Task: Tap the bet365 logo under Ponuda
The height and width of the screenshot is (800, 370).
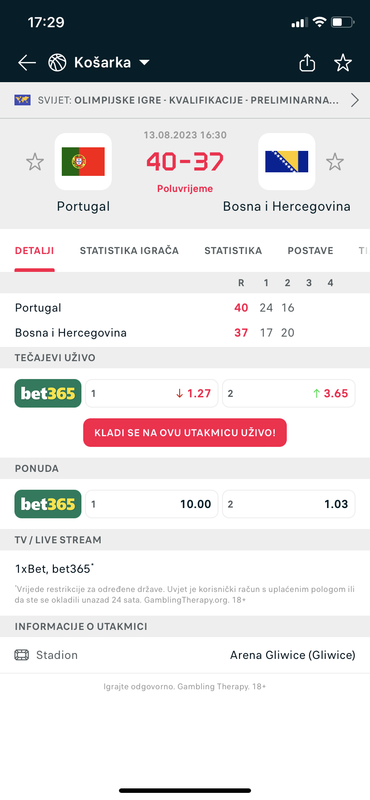Action: point(48,504)
